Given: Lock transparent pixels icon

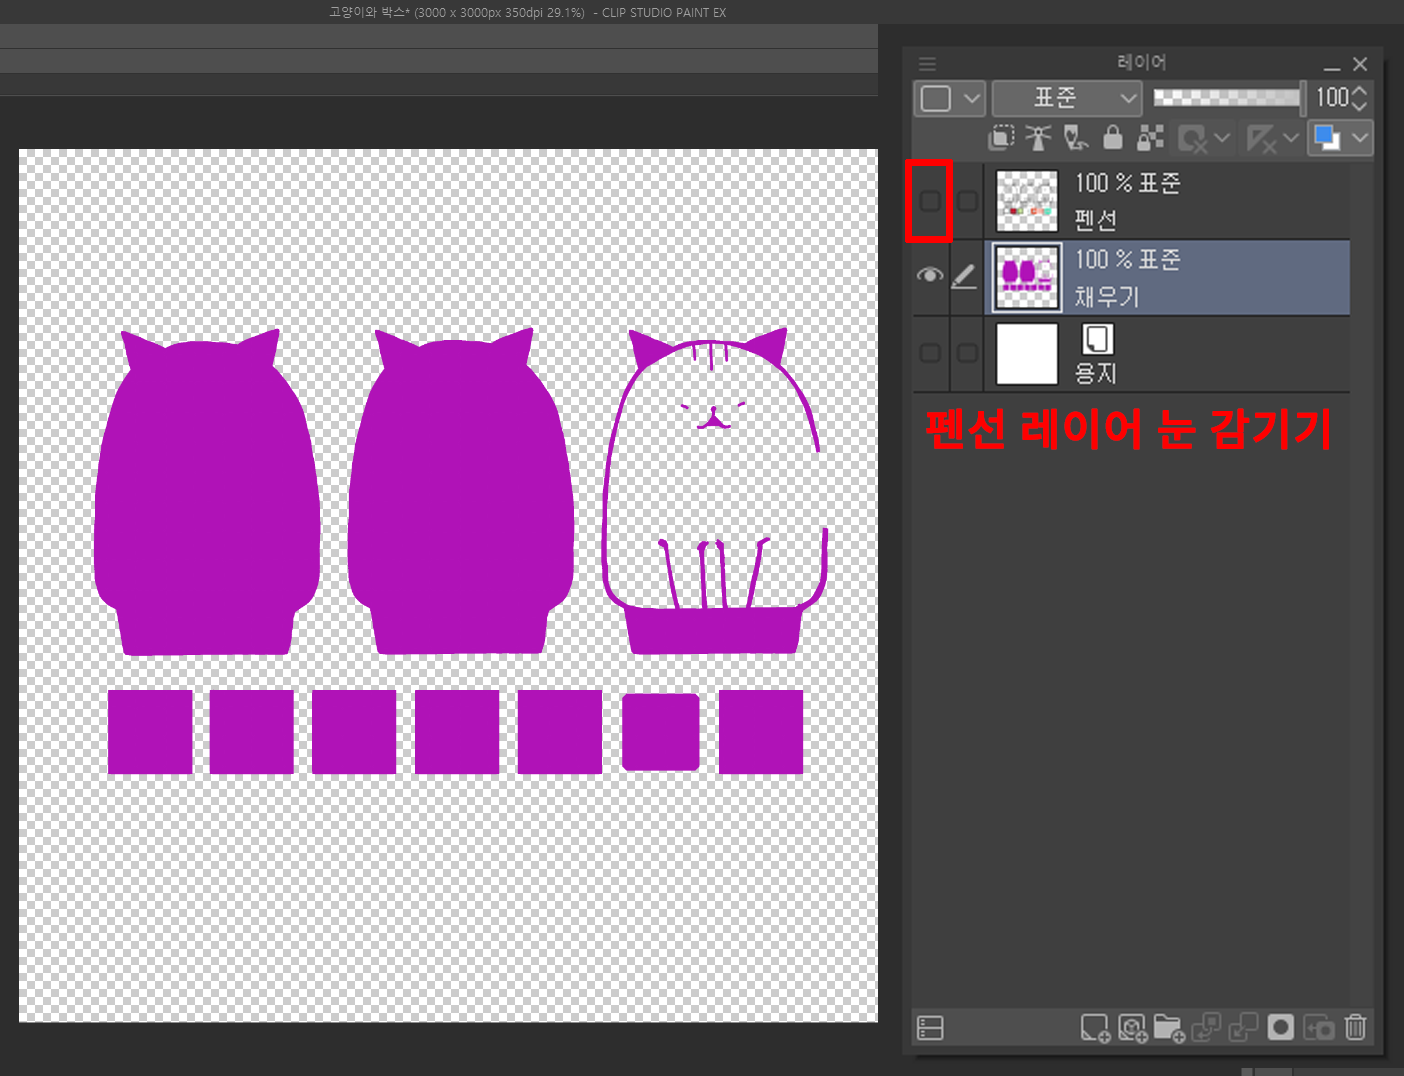Looking at the screenshot, I should point(1150,137).
